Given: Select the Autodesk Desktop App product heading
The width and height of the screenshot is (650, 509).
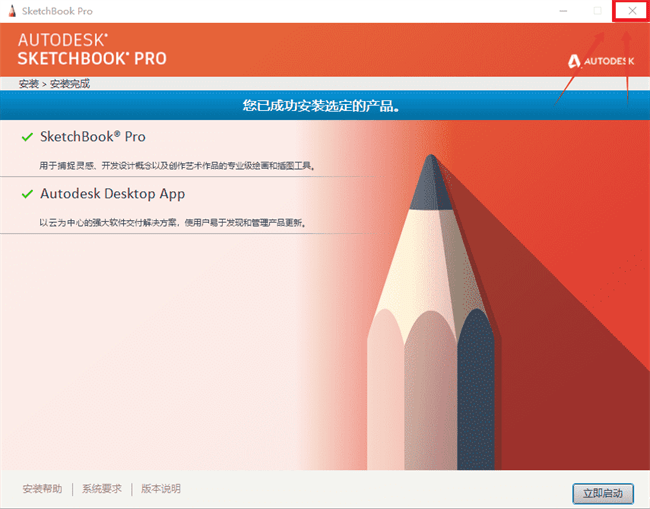Looking at the screenshot, I should 112,194.
